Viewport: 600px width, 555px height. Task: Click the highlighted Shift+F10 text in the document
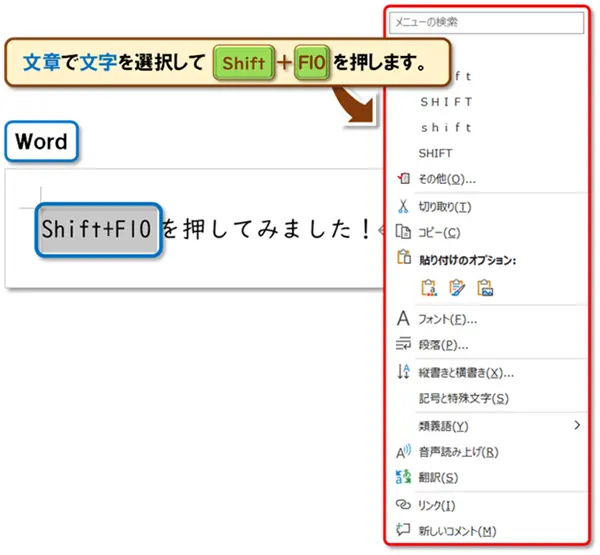point(97,230)
